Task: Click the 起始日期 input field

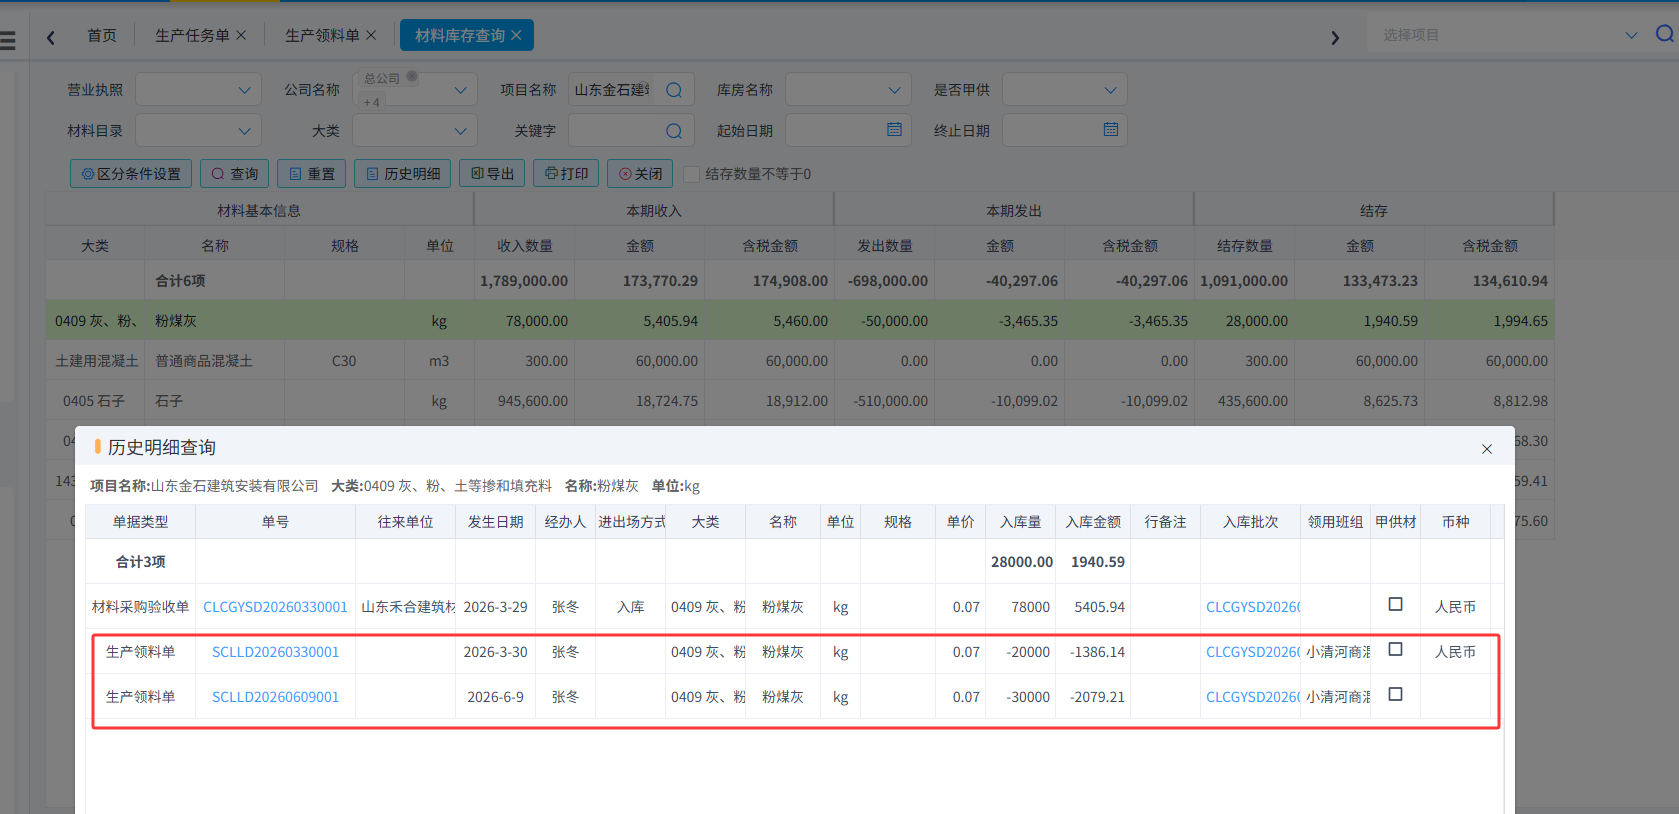Action: point(848,130)
